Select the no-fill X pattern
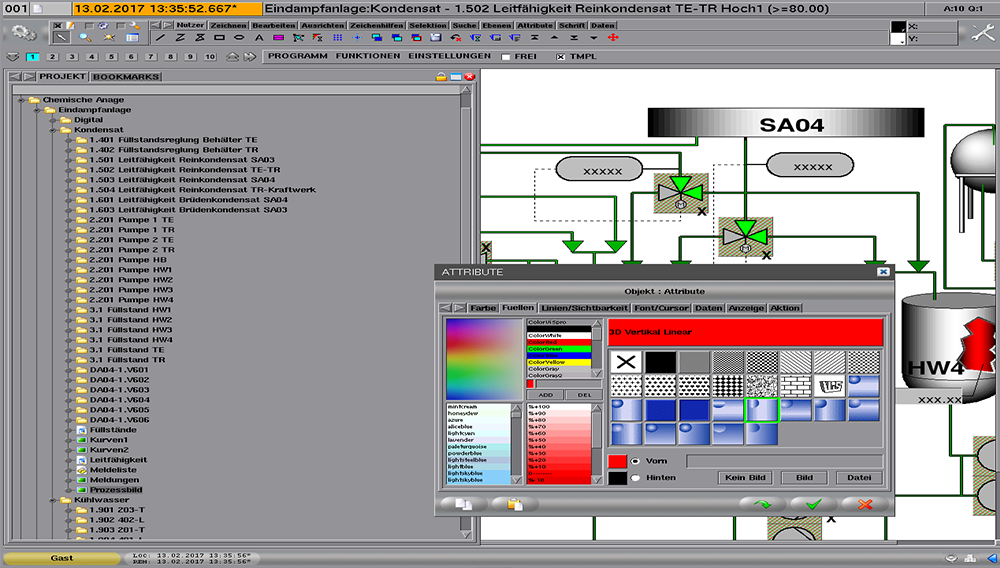 [626, 361]
